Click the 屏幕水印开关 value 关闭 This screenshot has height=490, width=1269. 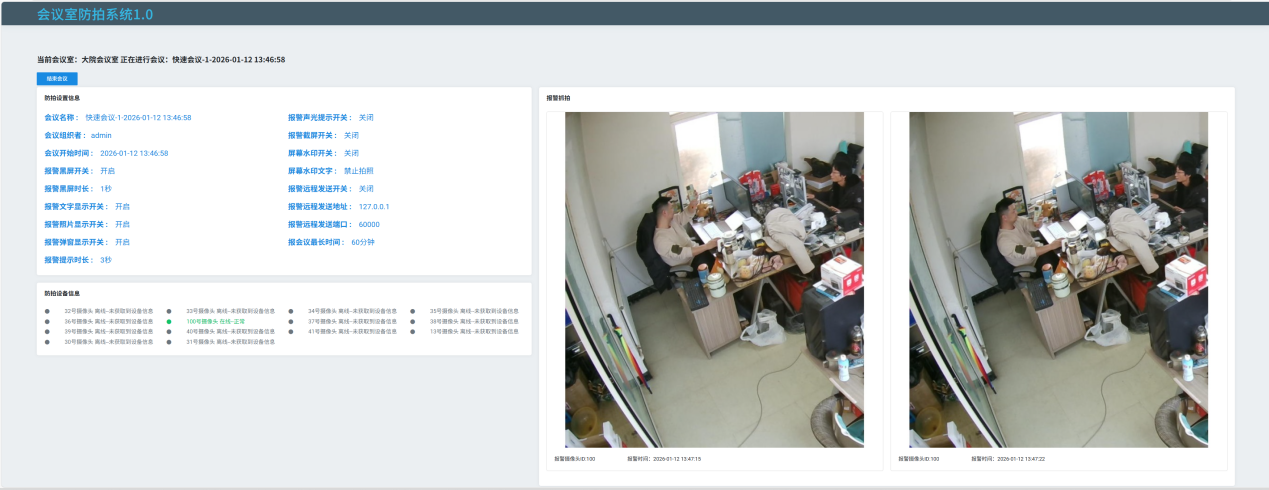pos(351,153)
